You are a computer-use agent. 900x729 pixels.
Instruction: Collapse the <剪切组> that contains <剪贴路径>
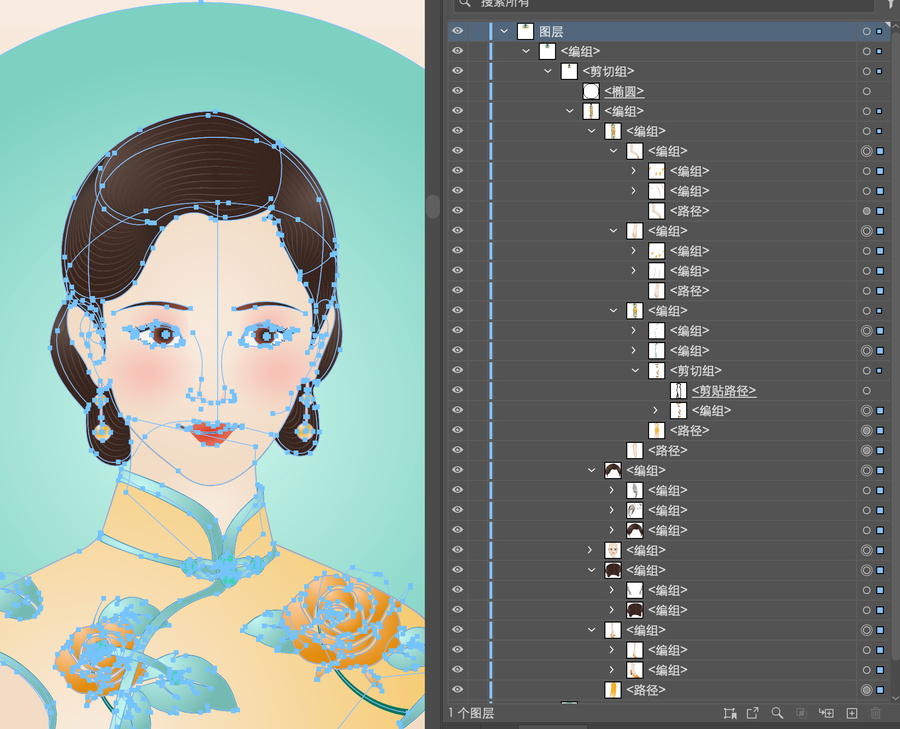pyautogui.click(x=635, y=371)
